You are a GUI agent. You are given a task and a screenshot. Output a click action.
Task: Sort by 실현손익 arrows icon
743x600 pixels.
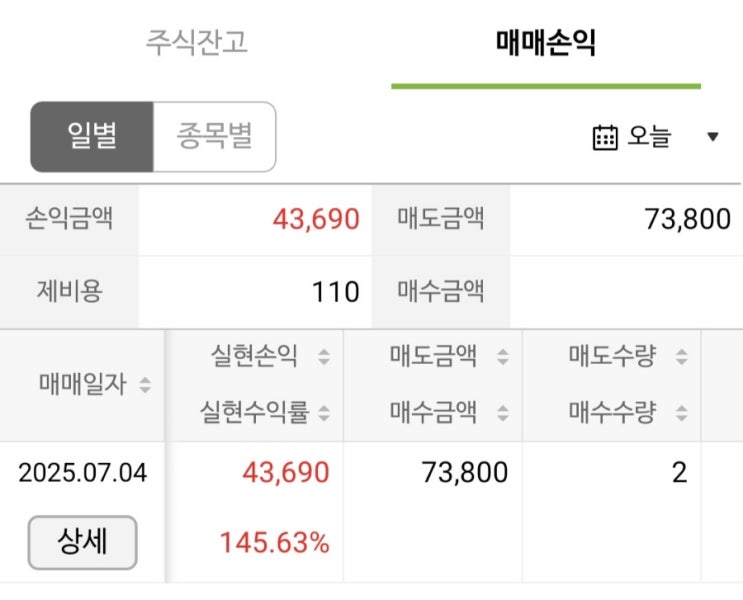pos(323,356)
